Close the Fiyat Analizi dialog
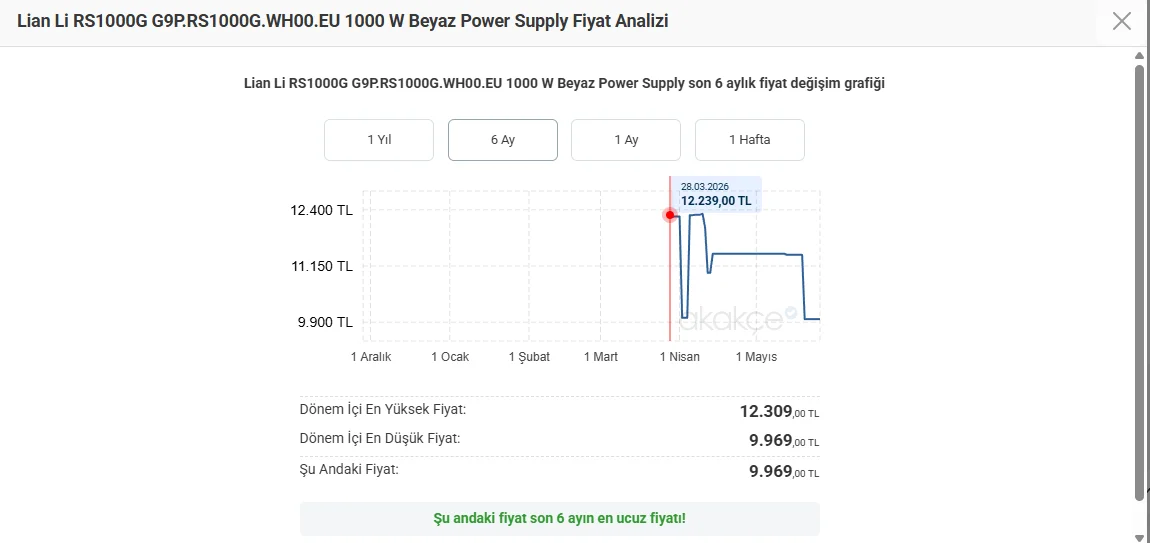The width and height of the screenshot is (1150, 543). pos(1121,21)
